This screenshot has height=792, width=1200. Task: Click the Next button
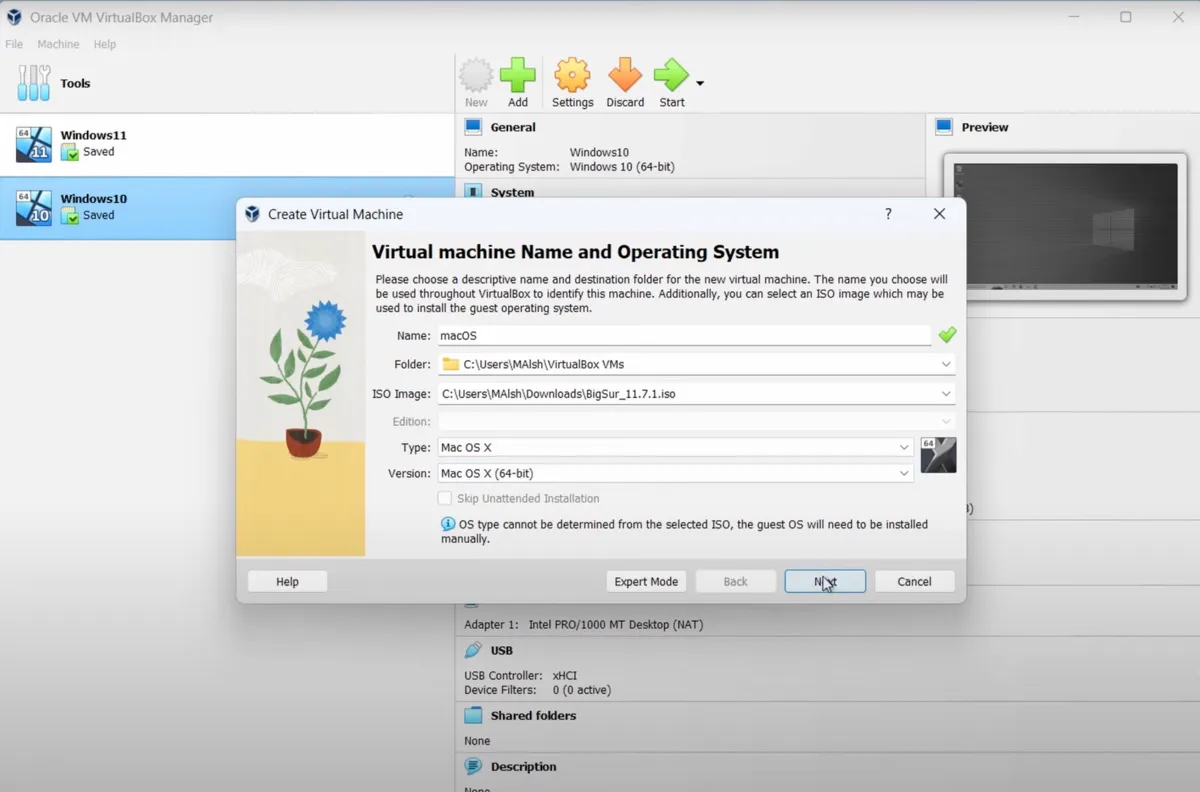[x=825, y=581]
